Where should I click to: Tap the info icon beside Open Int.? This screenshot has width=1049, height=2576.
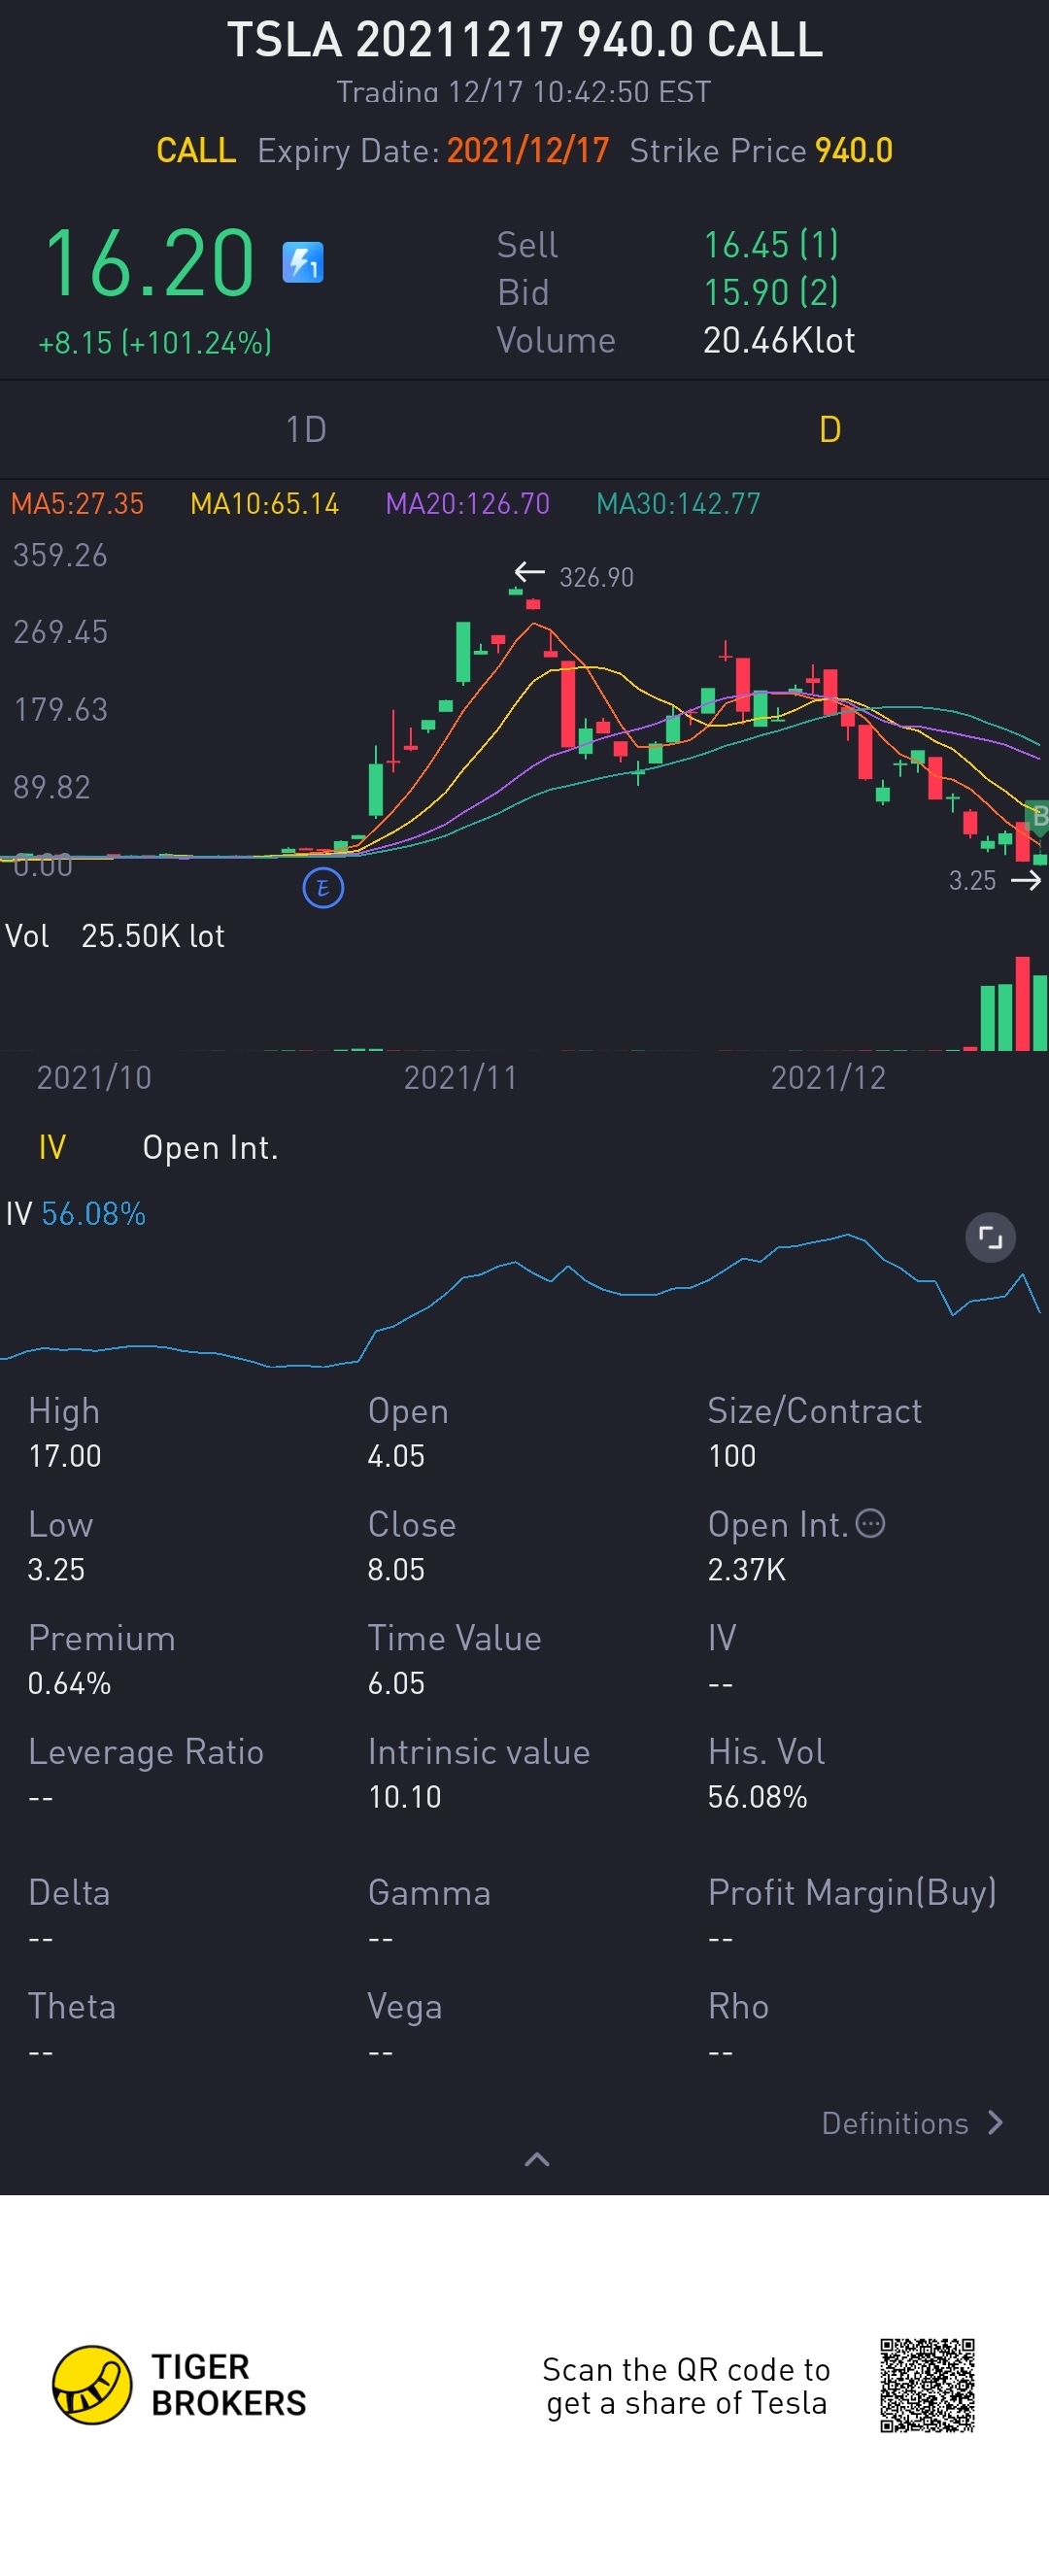click(871, 1523)
